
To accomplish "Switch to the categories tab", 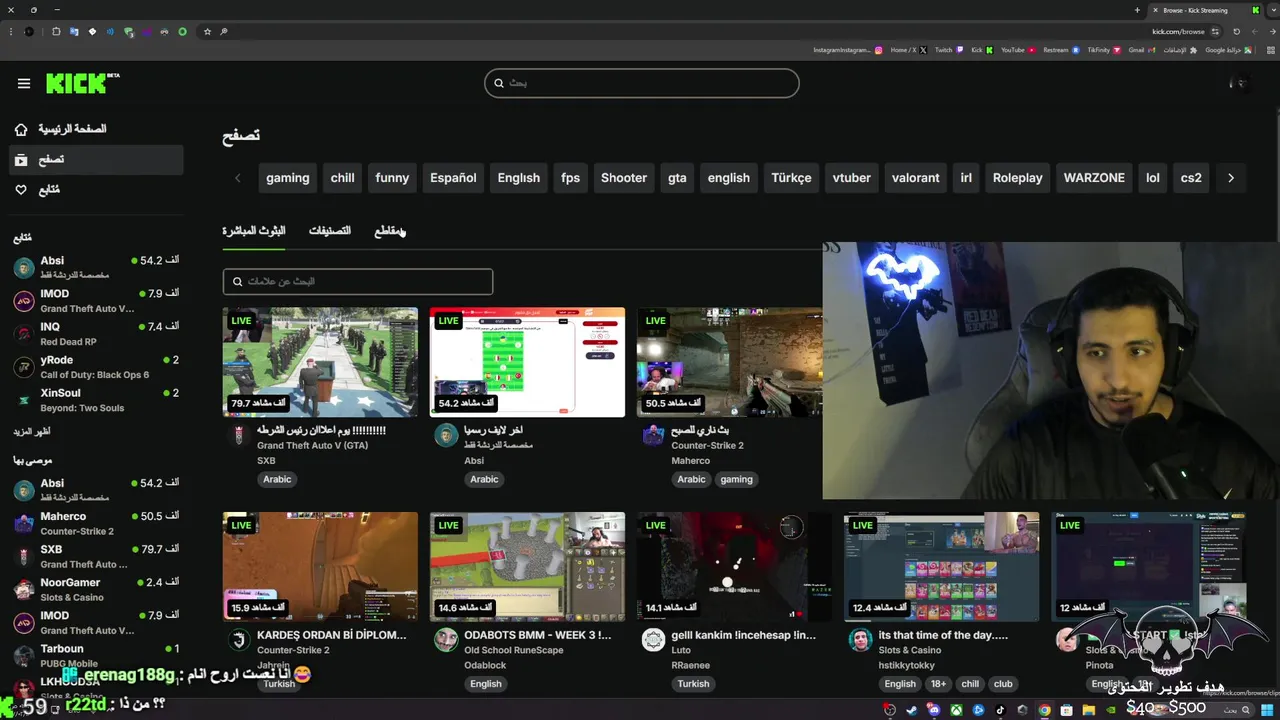I will [x=330, y=231].
